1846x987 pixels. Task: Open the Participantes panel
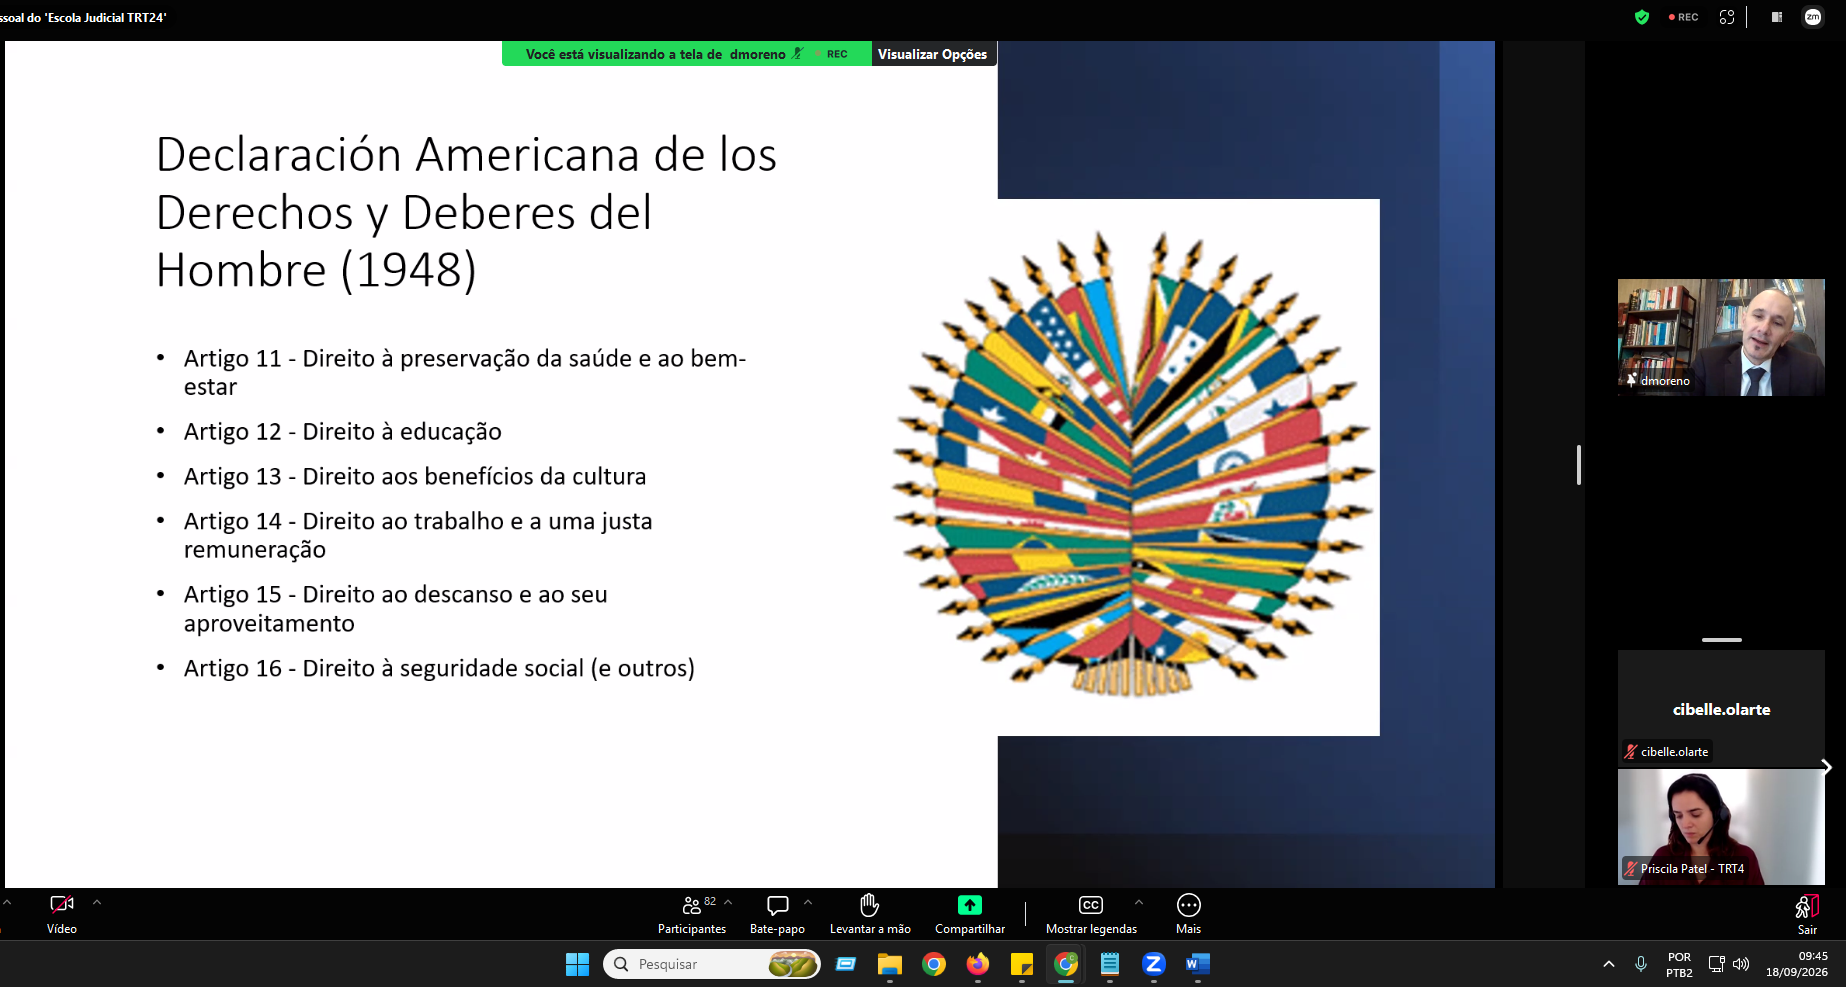(x=691, y=914)
